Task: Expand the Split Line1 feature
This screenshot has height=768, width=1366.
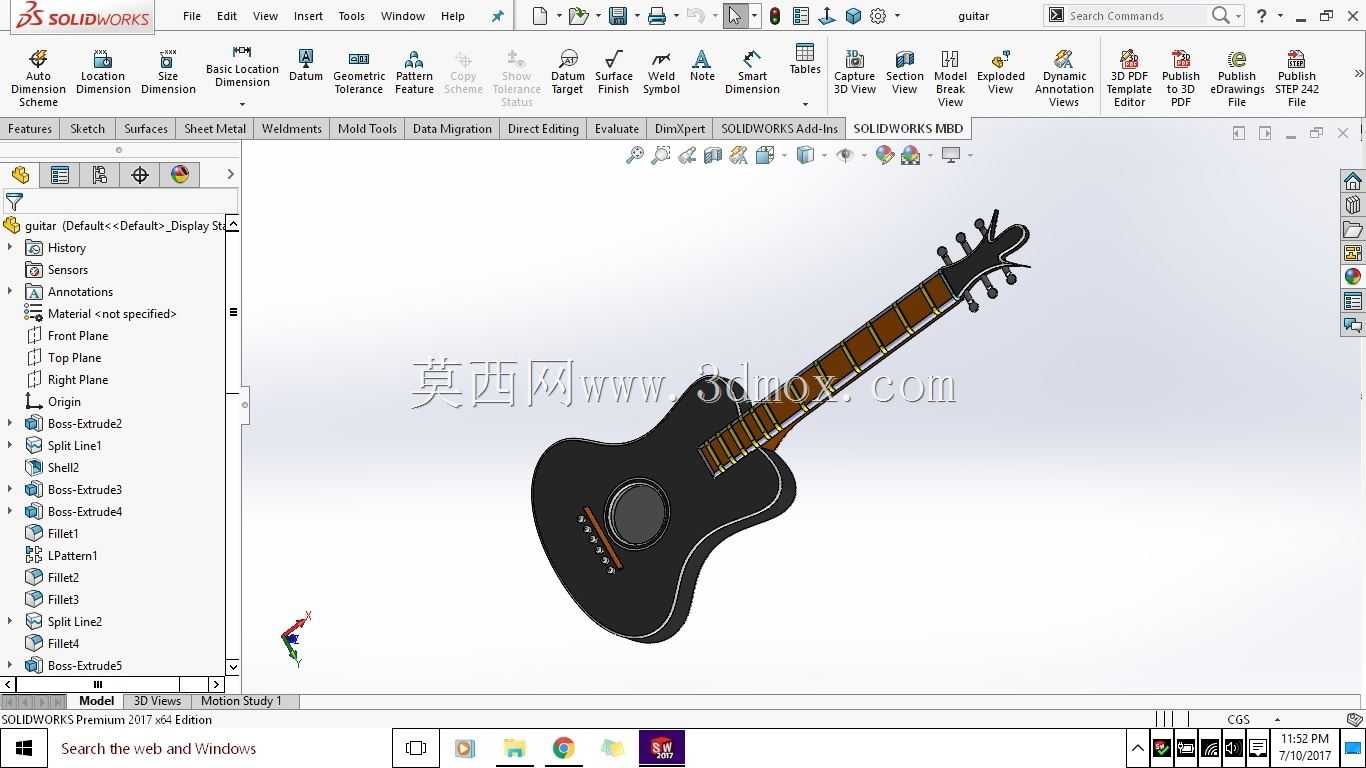Action: [x=10, y=445]
